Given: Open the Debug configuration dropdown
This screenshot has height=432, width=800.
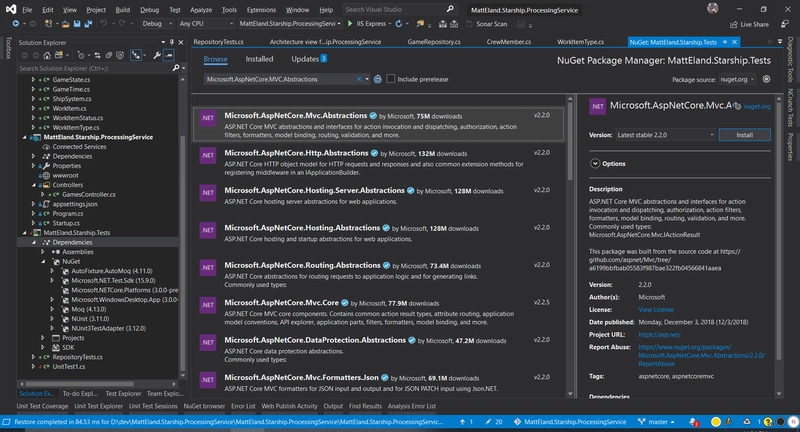Looking at the screenshot, I should 157,23.
